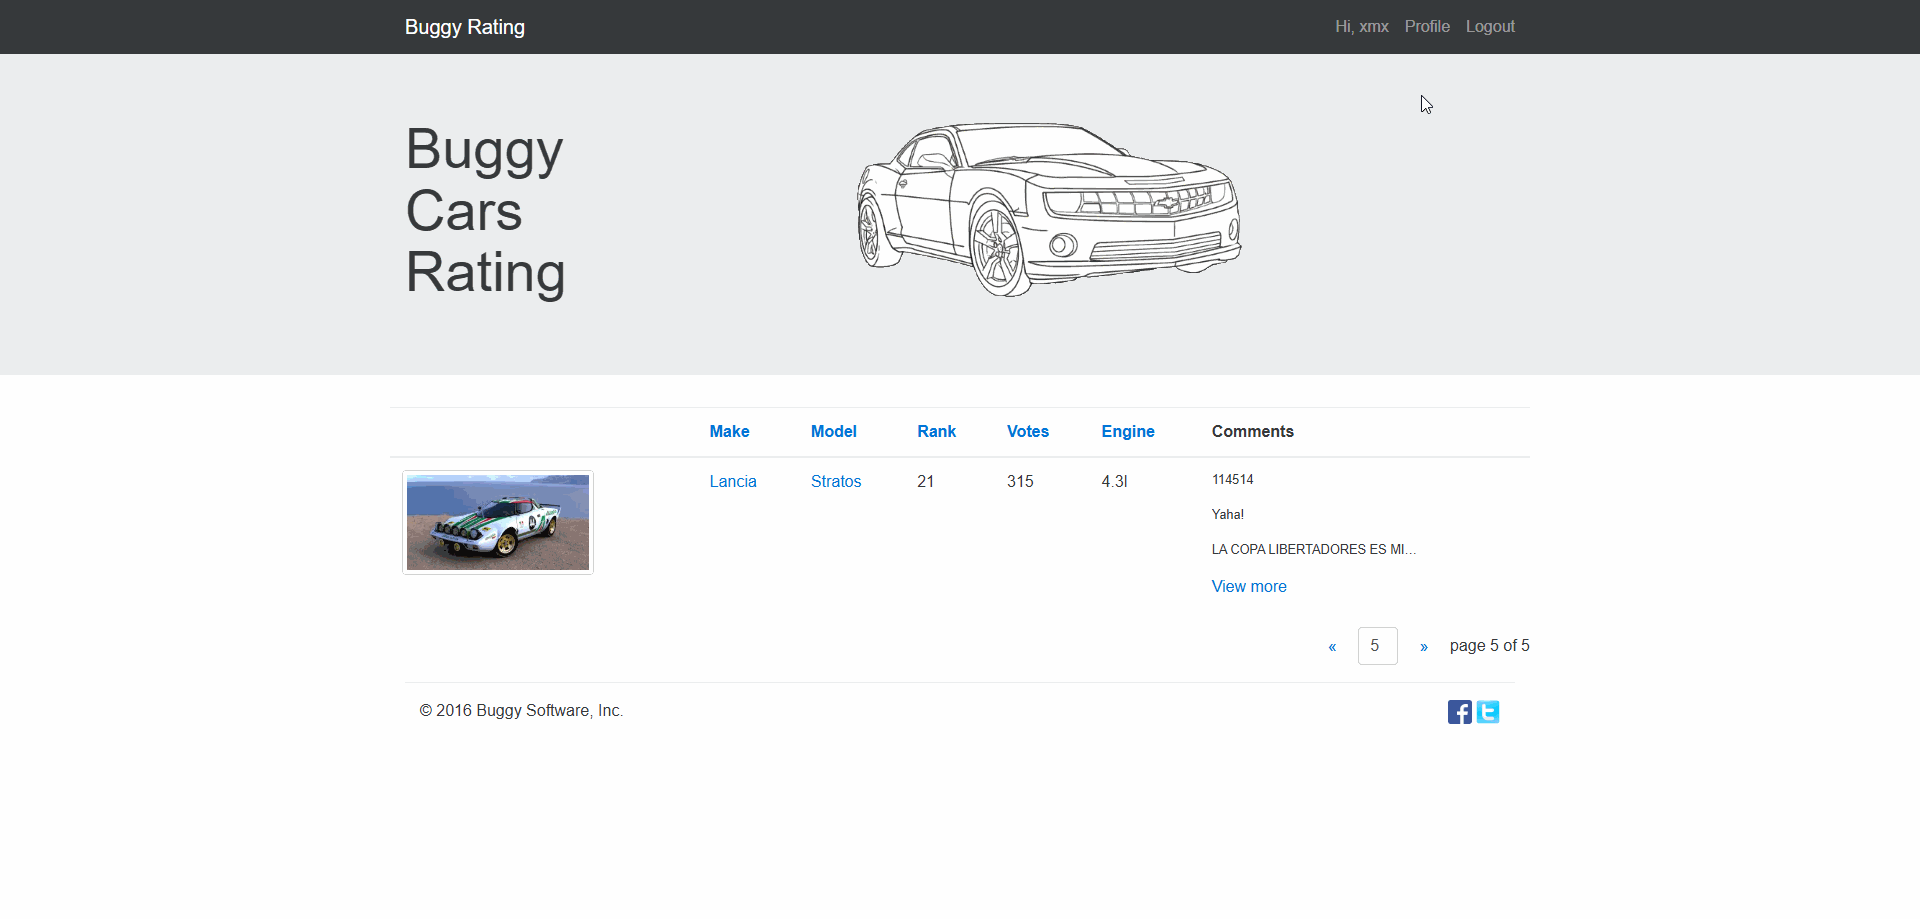The image size is (1920, 919).
Task: Sort cars by Votes column header
Action: pyautogui.click(x=1027, y=432)
